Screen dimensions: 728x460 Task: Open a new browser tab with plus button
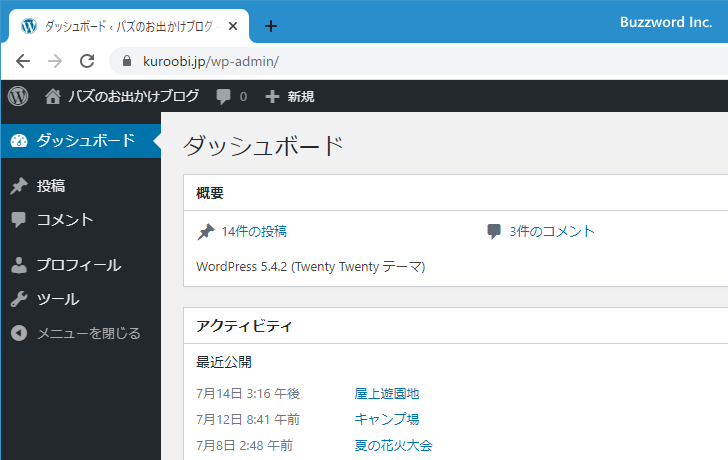(270, 26)
